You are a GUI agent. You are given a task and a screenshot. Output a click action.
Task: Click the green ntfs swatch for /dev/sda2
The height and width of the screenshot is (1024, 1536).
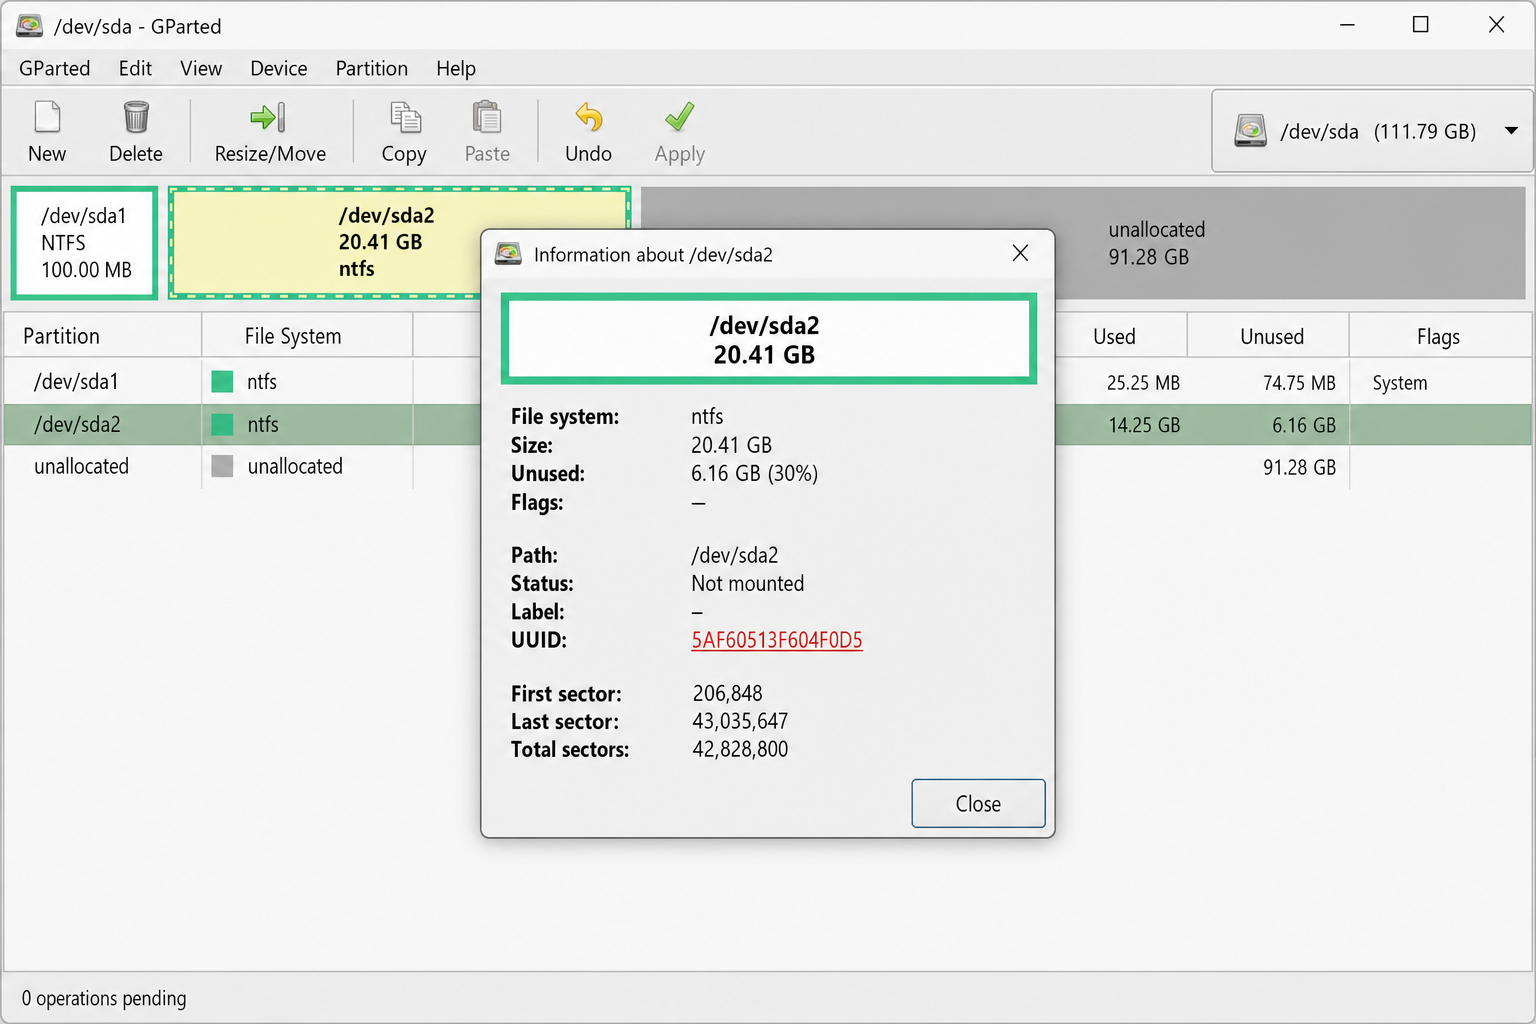[x=222, y=424]
